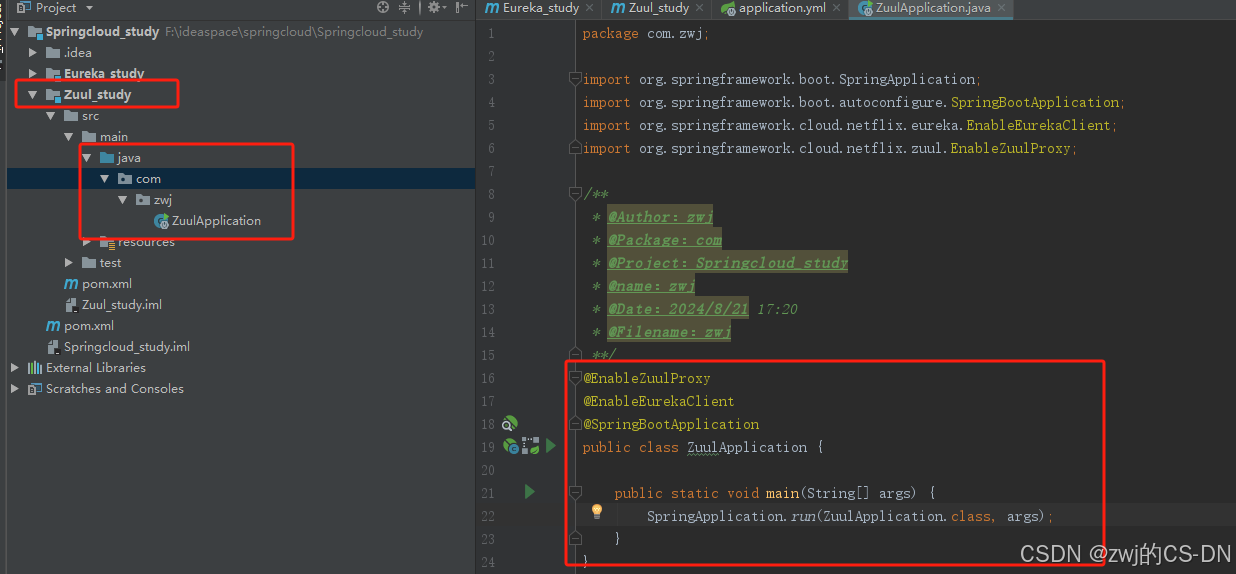Expand the test folder arrow
The height and width of the screenshot is (574, 1236).
click(69, 263)
